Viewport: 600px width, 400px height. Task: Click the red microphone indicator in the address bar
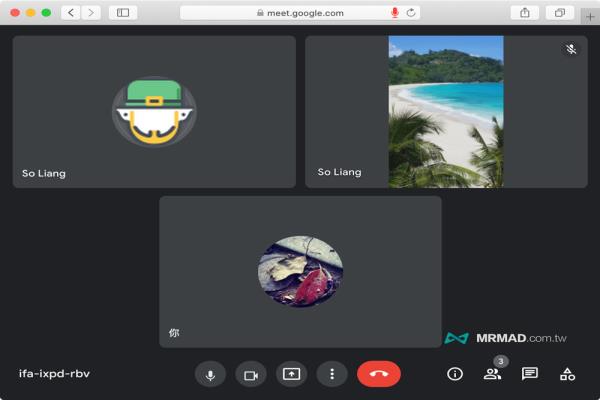395,13
